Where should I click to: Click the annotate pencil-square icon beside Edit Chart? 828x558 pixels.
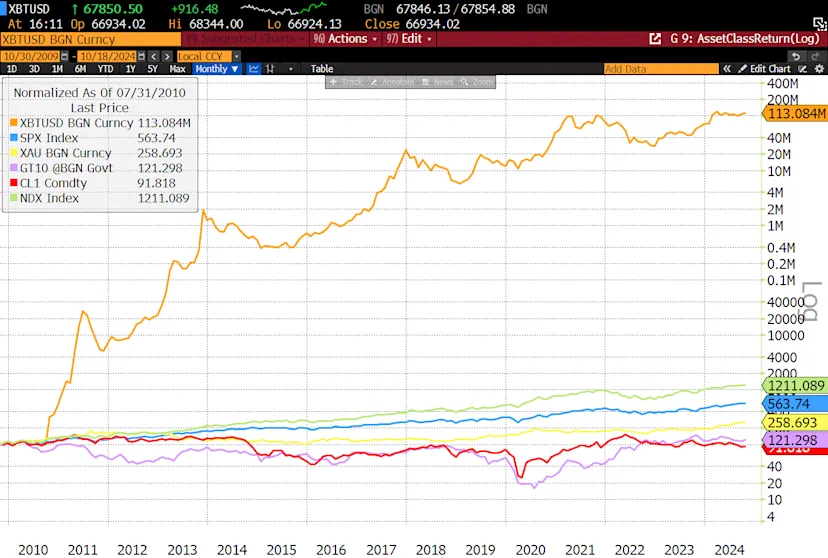click(803, 69)
